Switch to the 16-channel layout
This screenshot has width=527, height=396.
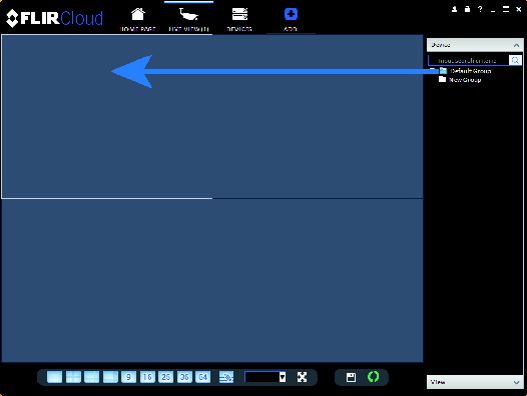(147, 377)
